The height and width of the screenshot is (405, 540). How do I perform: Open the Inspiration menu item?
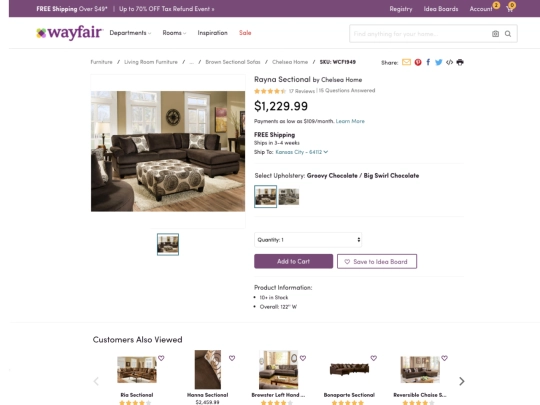(212, 33)
